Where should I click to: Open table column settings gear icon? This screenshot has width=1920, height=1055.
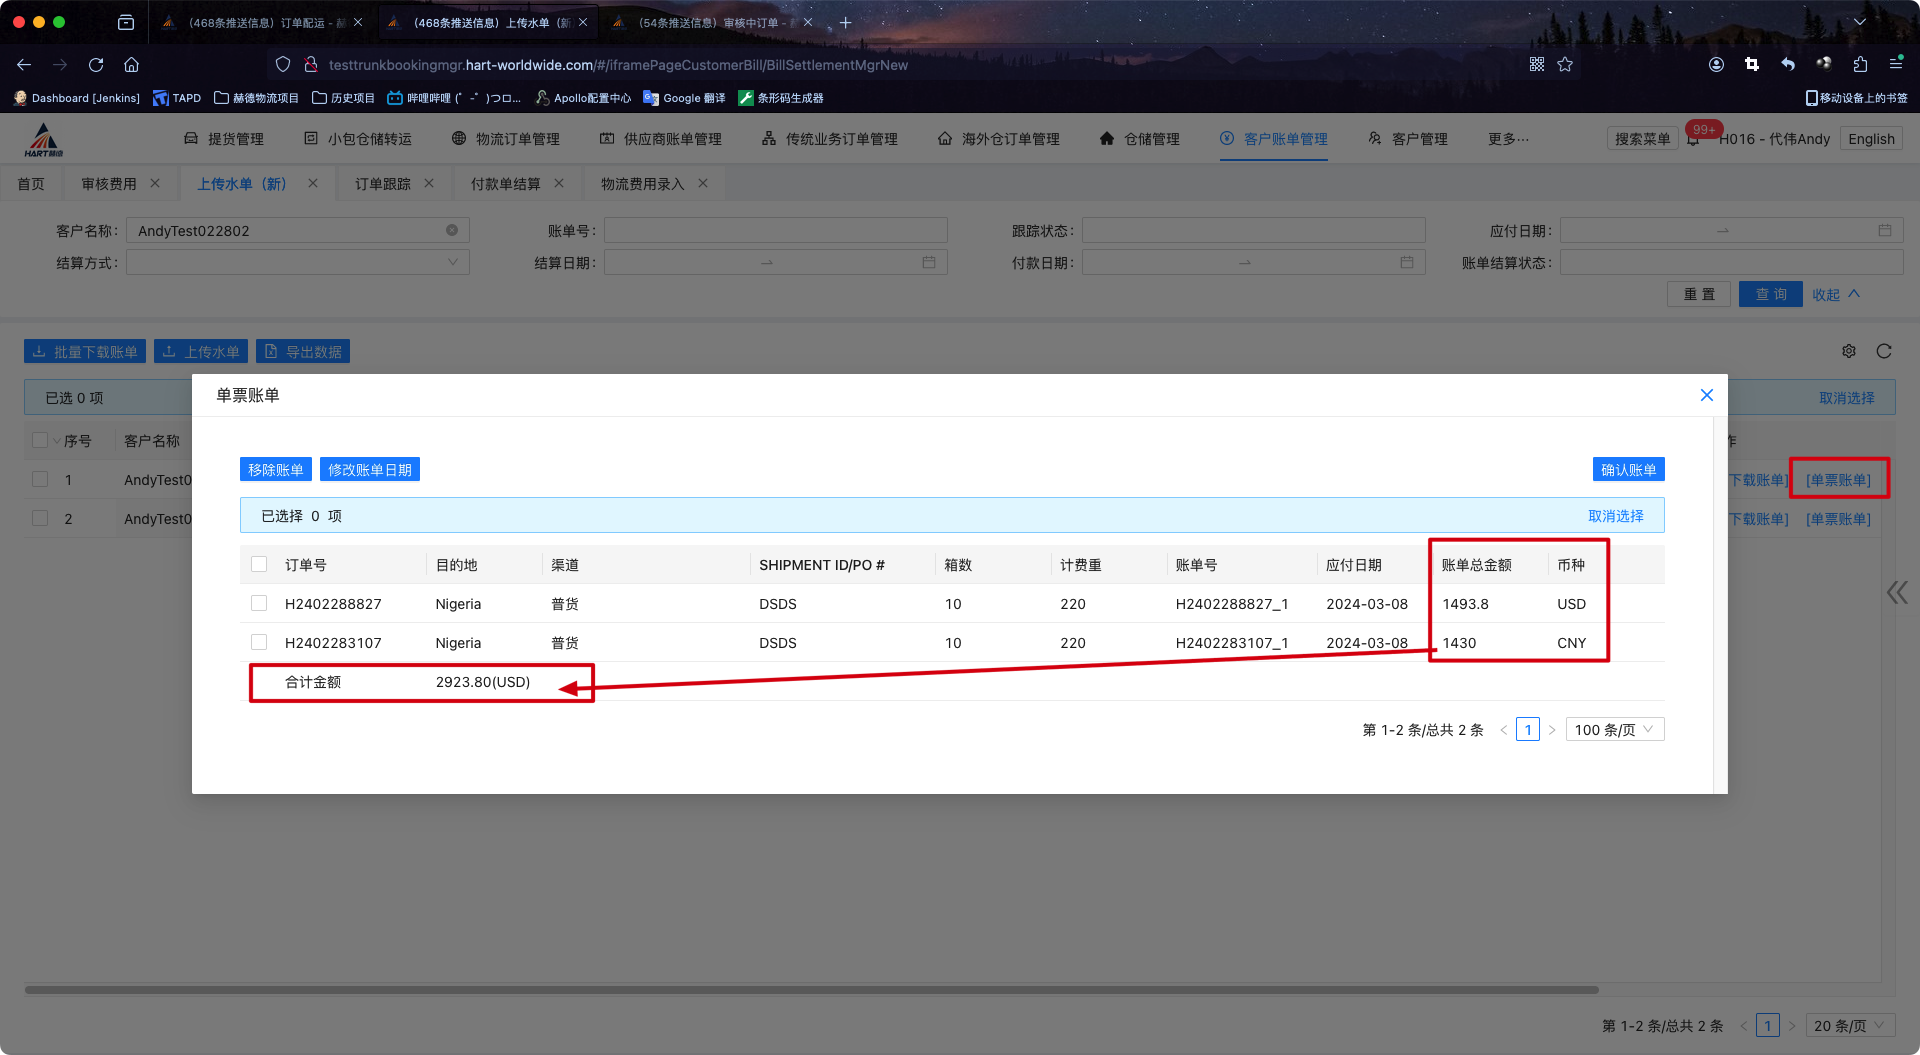coord(1849,351)
